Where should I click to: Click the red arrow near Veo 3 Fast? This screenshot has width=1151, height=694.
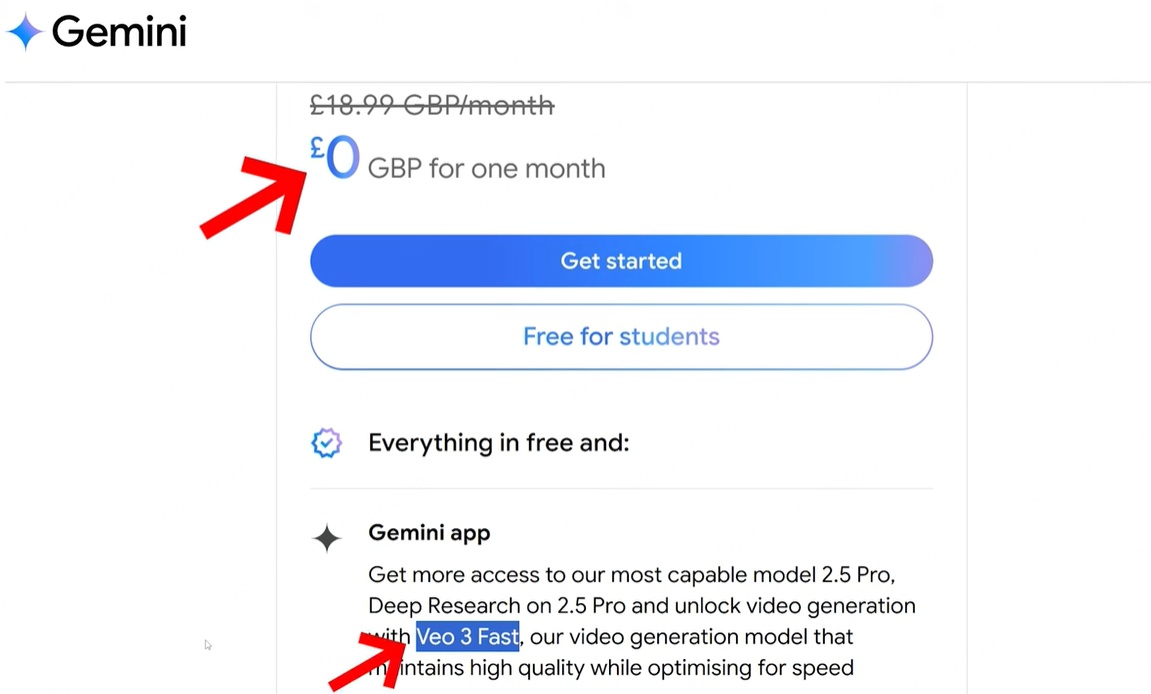tap(371, 658)
